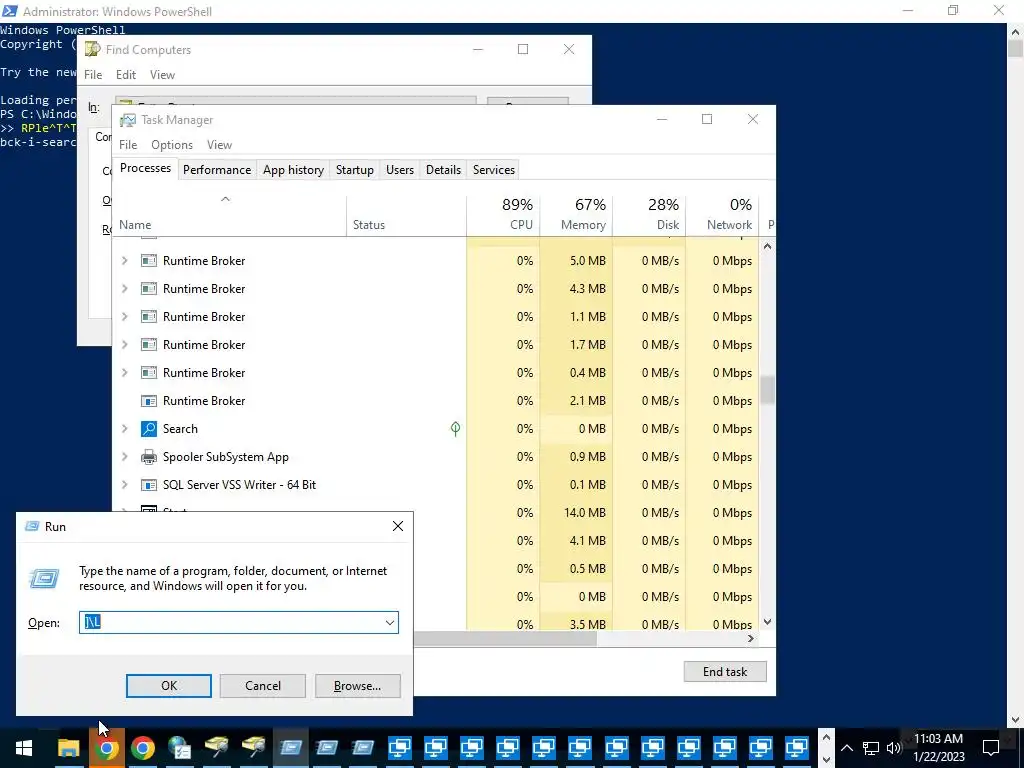Click the Run dialog title bar icon

click(32, 526)
